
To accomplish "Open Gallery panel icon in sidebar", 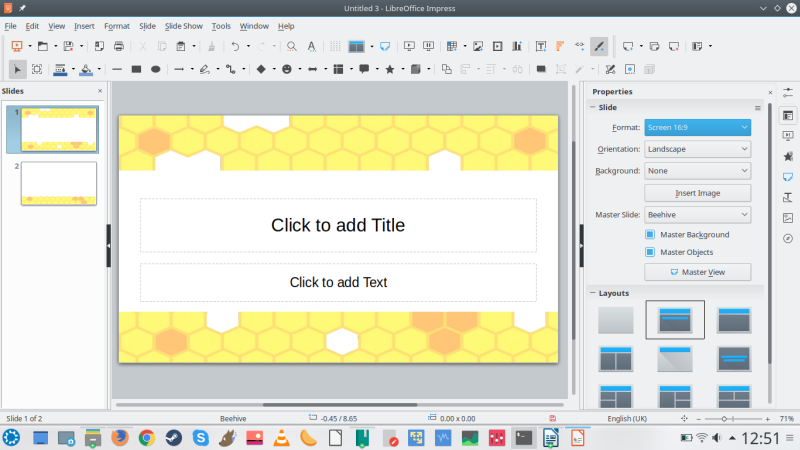I will tap(788, 218).
